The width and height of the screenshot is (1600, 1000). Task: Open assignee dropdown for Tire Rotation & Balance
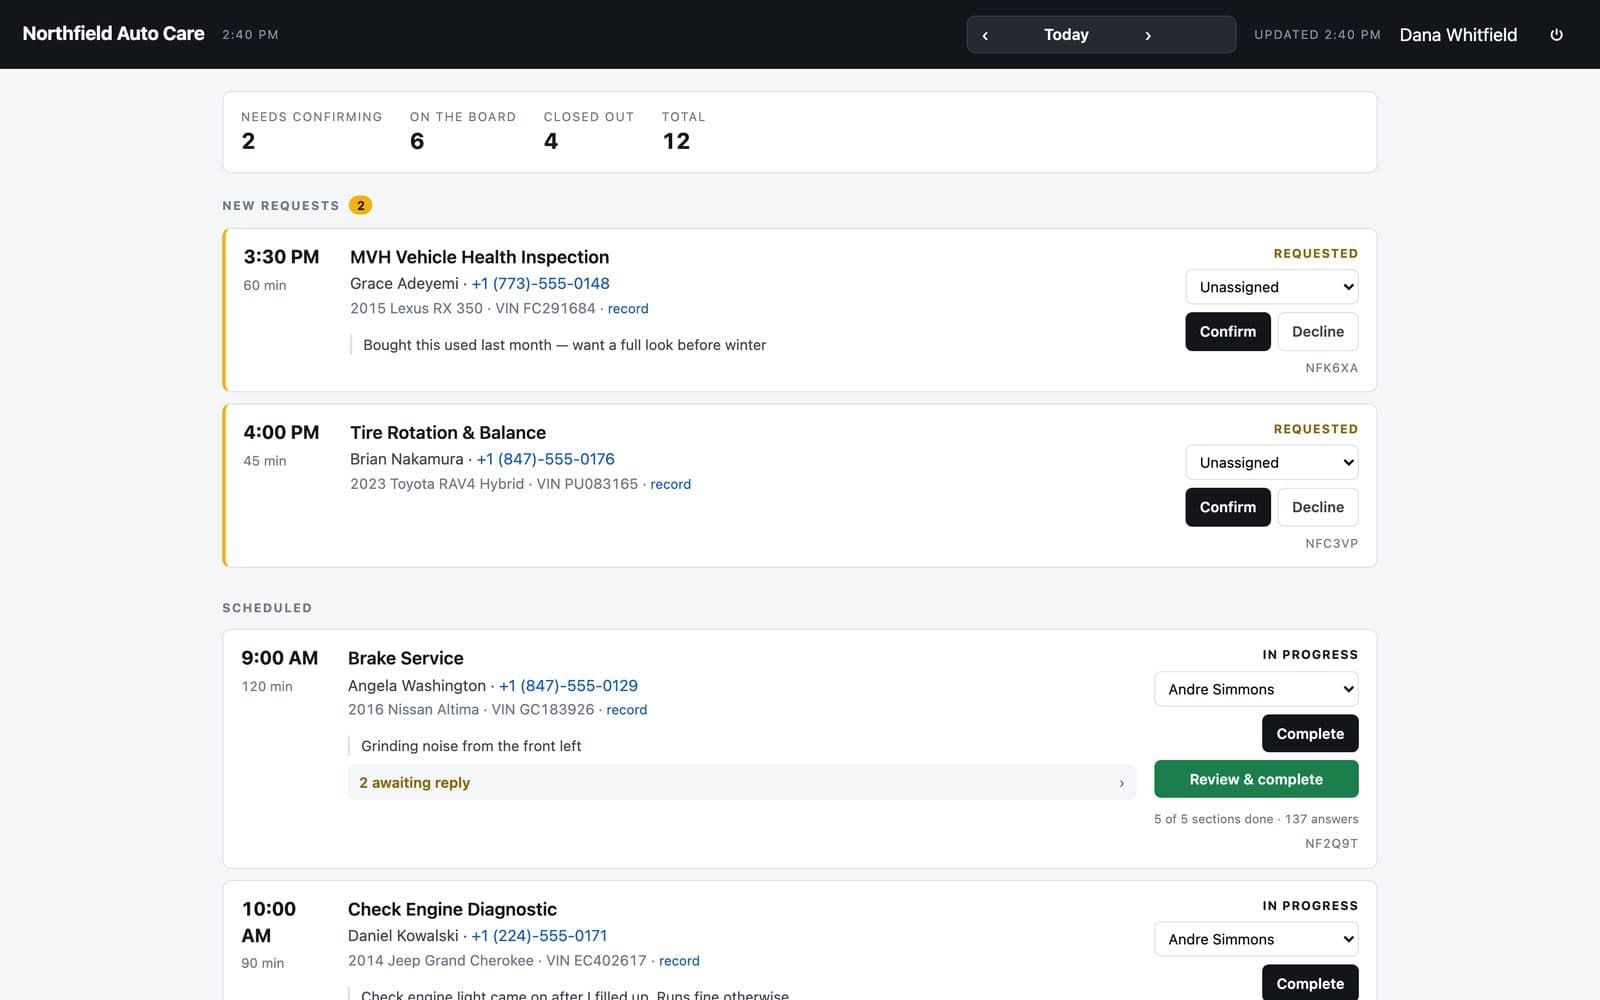tap(1272, 463)
